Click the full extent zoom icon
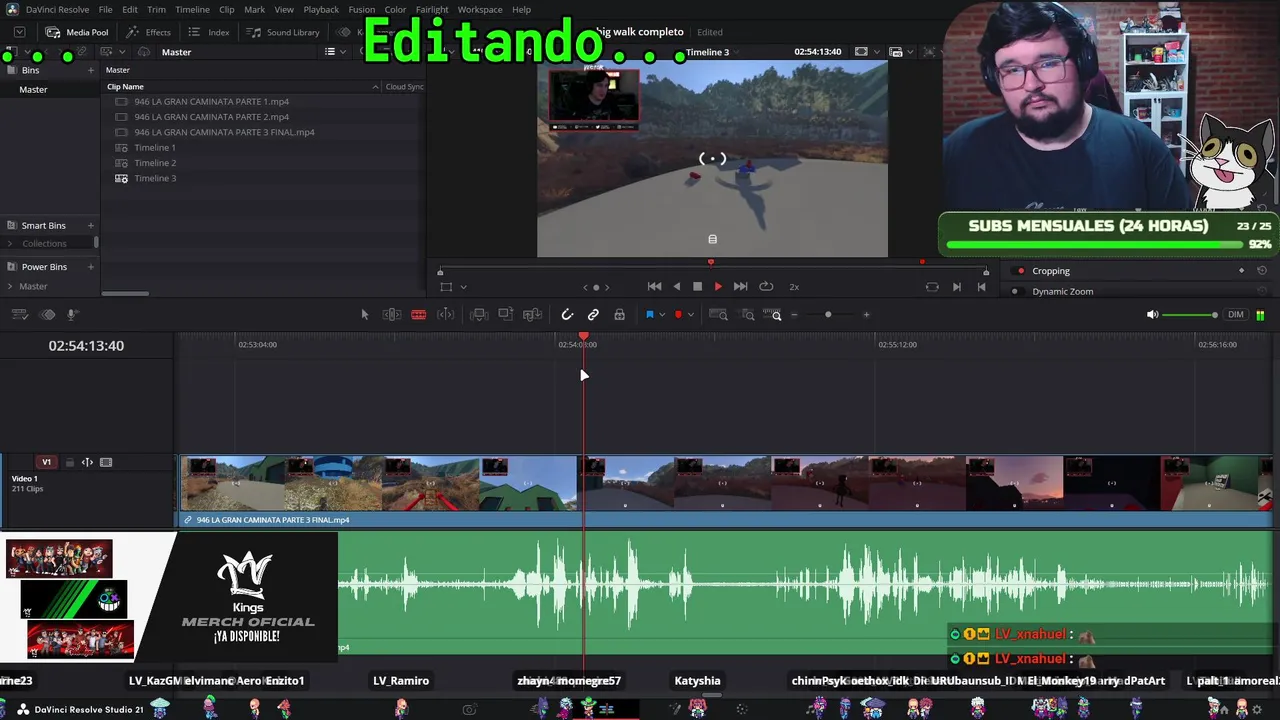This screenshot has width=1280, height=720. pos(718,315)
